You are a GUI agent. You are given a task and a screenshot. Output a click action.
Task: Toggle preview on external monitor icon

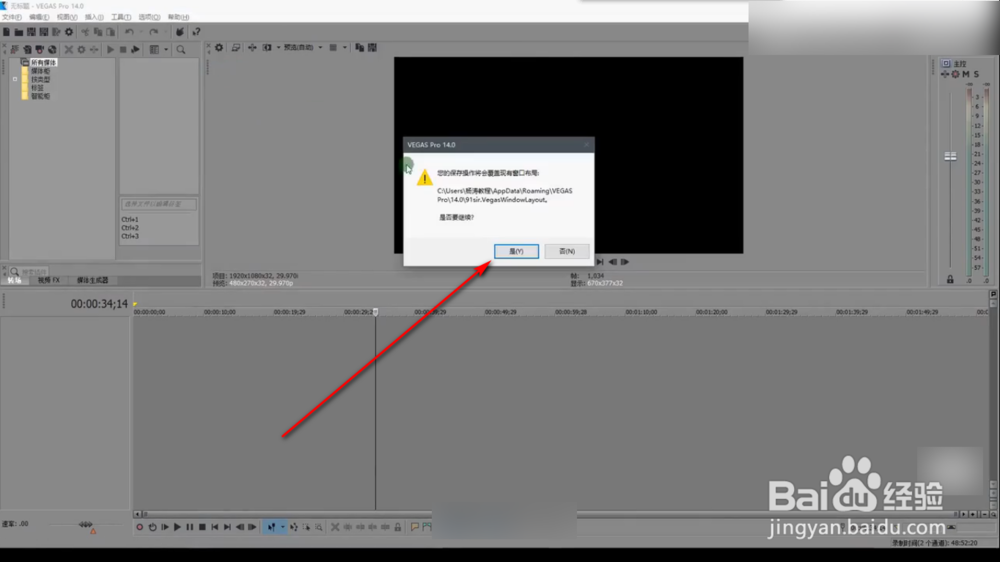(x=236, y=47)
